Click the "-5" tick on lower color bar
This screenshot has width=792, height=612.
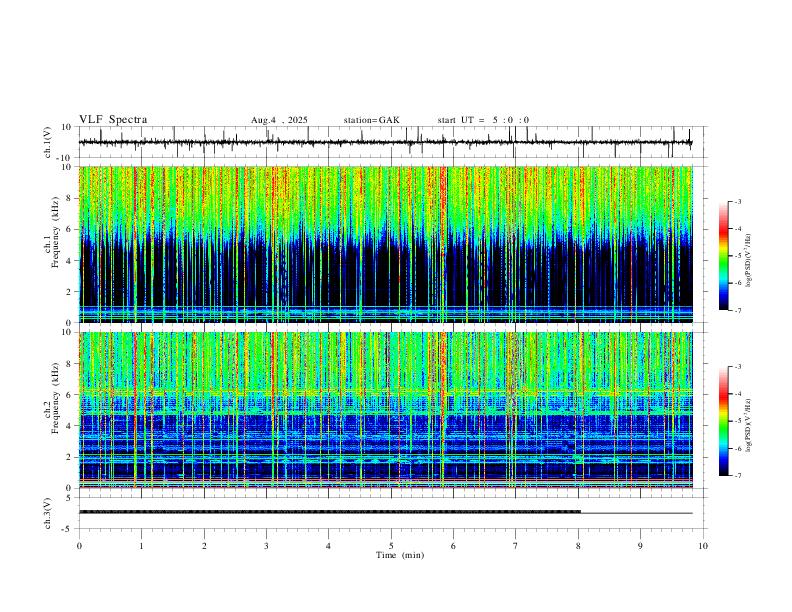(x=738, y=421)
